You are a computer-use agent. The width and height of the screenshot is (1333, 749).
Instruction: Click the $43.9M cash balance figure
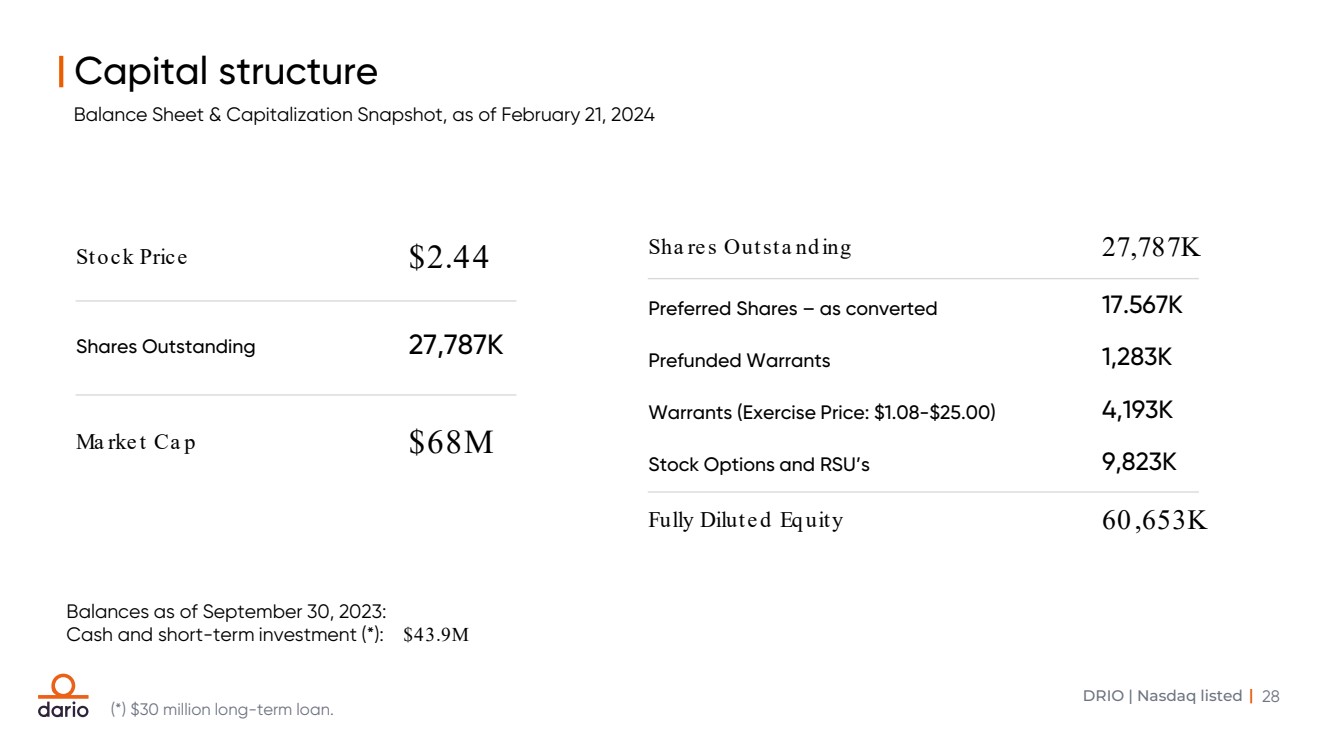pos(436,636)
